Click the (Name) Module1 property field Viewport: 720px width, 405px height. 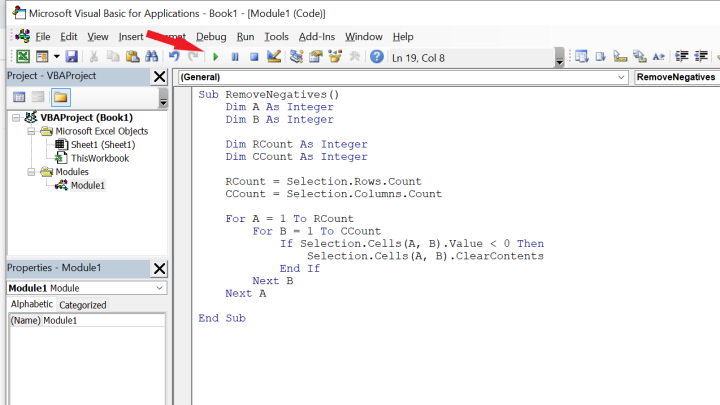click(87, 321)
